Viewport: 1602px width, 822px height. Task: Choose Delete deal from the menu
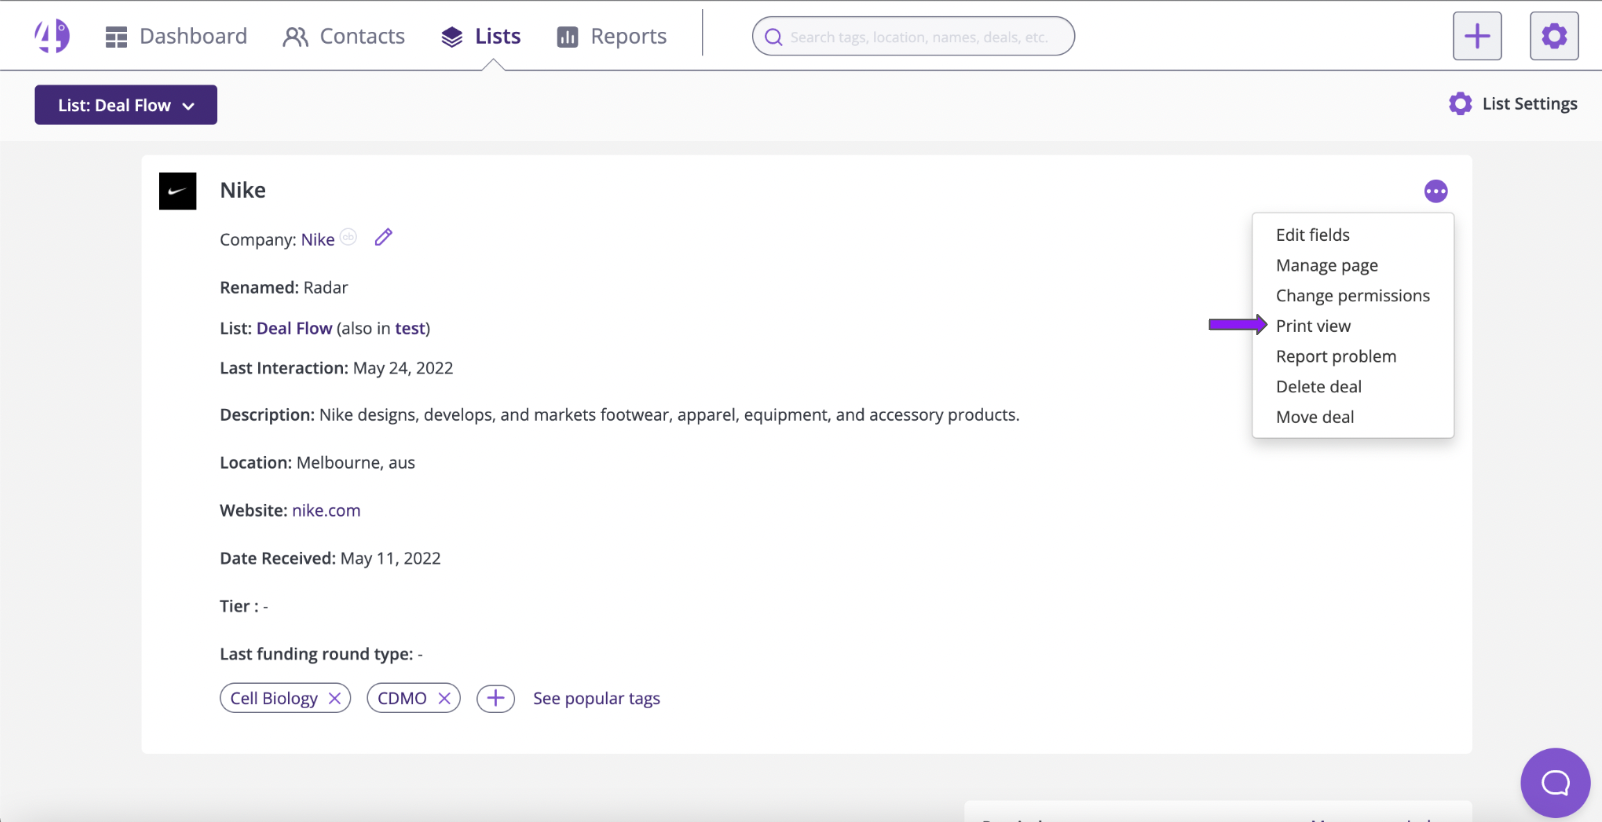pos(1318,387)
